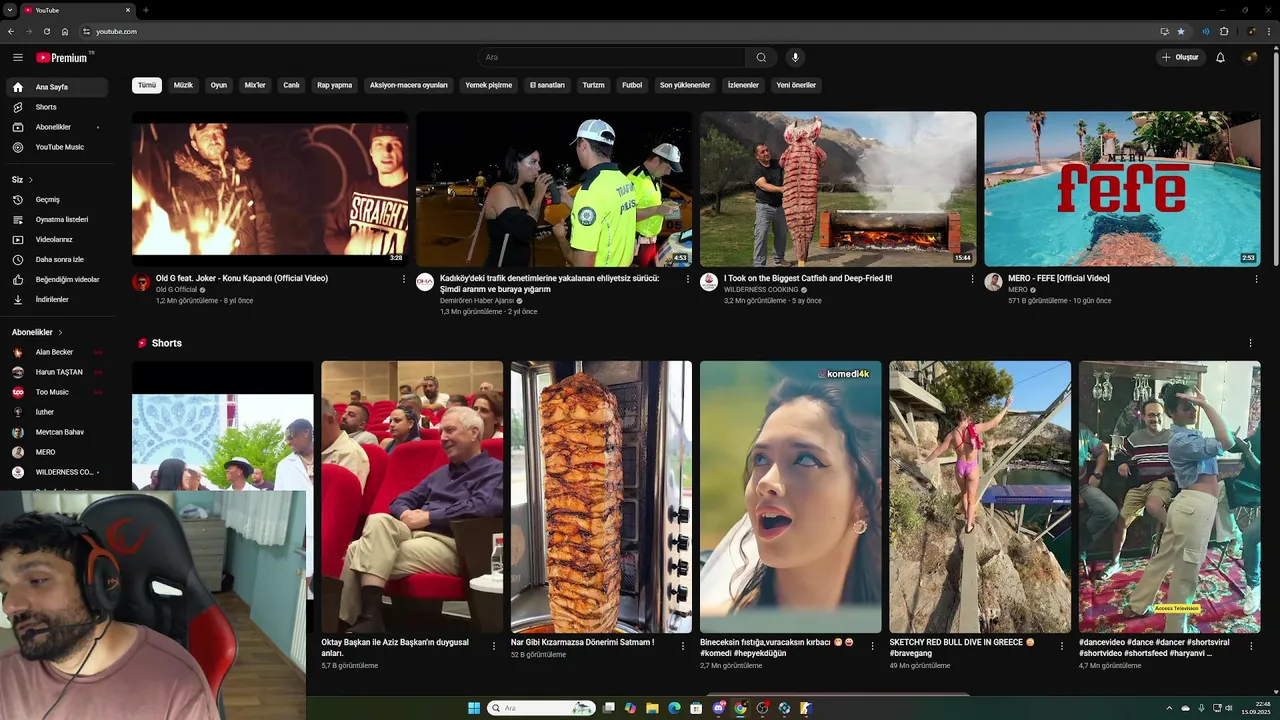1280x720 pixels.
Task: Select the Aksiyon-macera oyunları chip
Action: coord(409,85)
